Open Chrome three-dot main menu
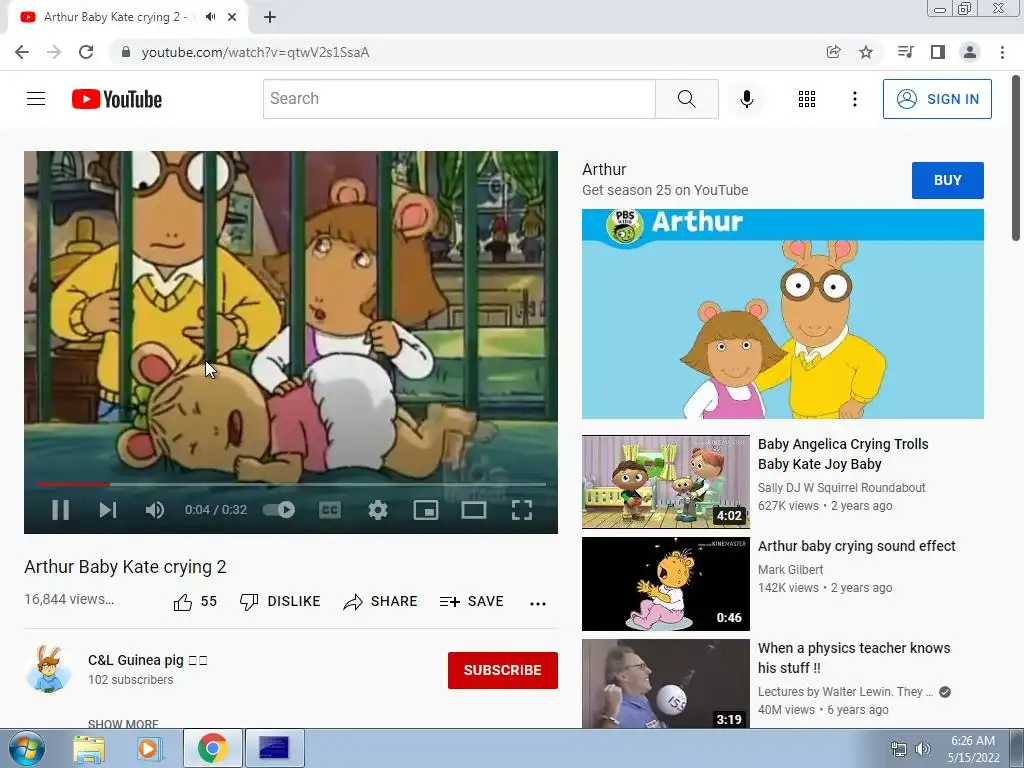Screen dimensions: 1024x768 [x=1002, y=52]
